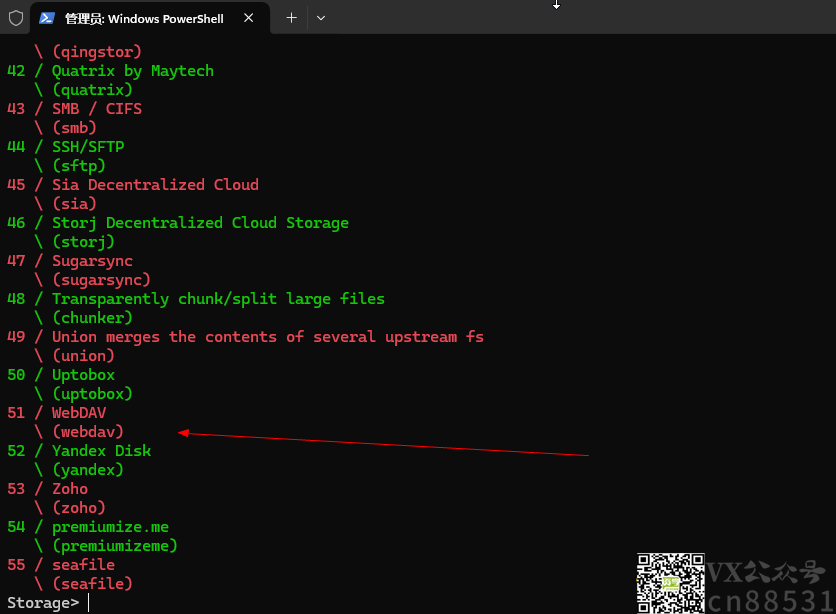Click the text '(seafile)'
This screenshot has width=836, height=614.
pyautogui.click(x=92, y=584)
